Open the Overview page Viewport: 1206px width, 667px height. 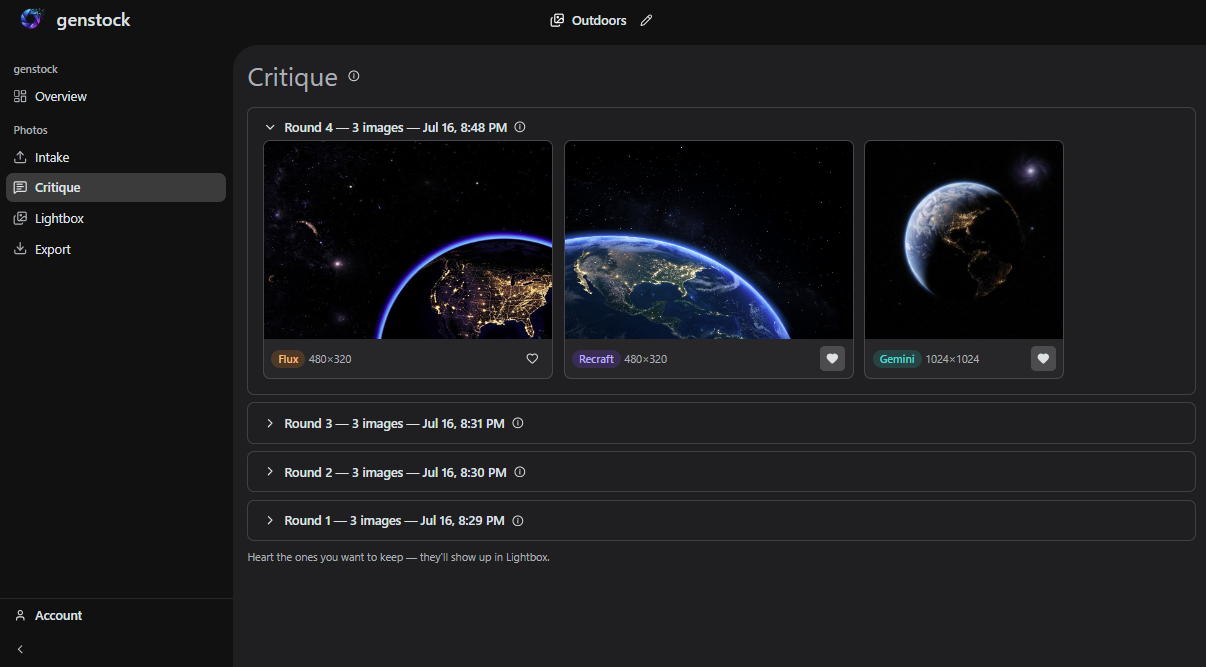pos(116,97)
